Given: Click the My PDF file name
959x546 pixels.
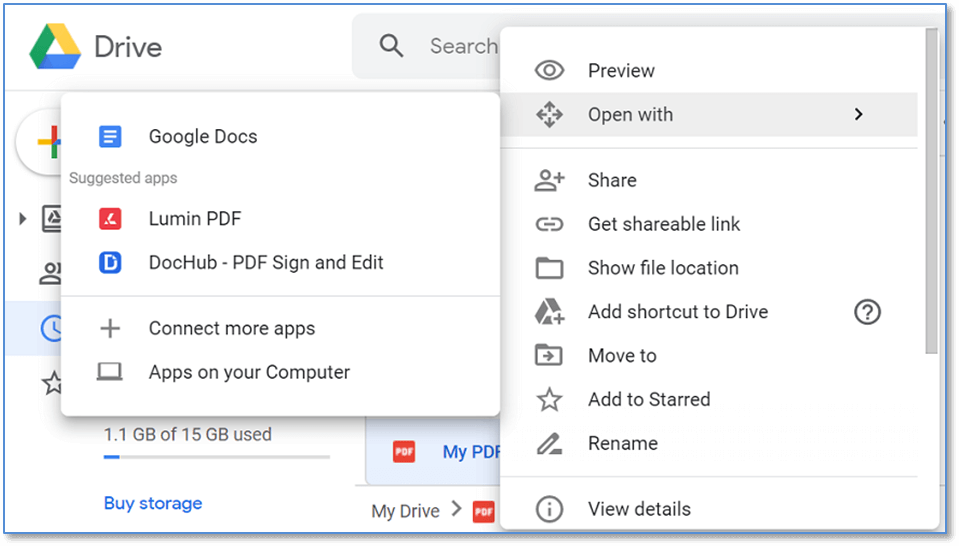Looking at the screenshot, I should click(472, 452).
